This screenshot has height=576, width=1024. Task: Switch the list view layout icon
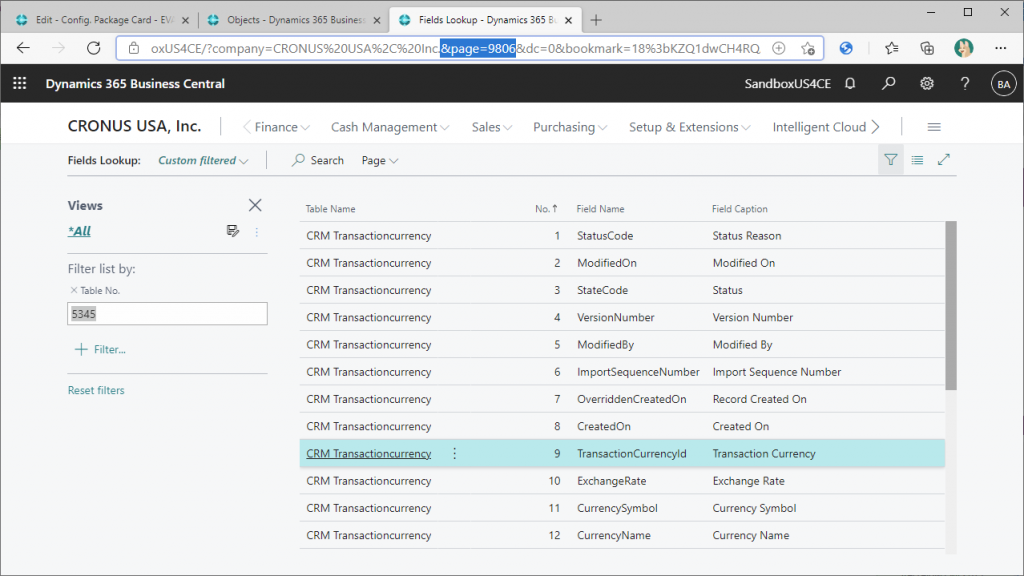click(917, 160)
